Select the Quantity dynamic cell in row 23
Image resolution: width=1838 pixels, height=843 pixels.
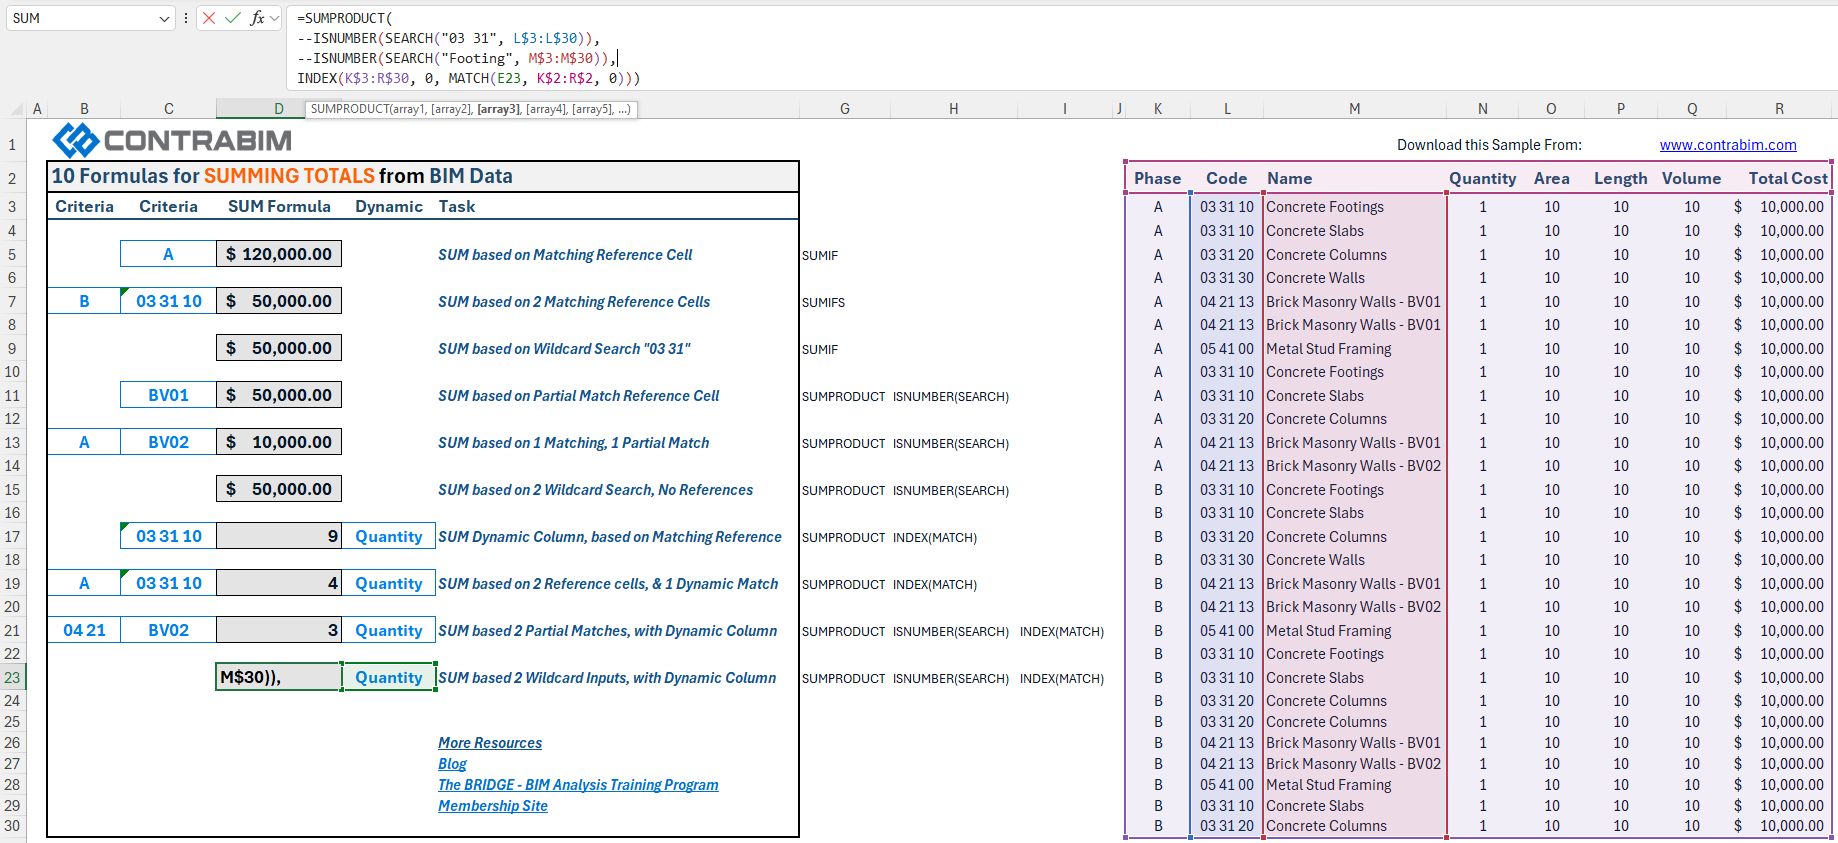pos(388,677)
